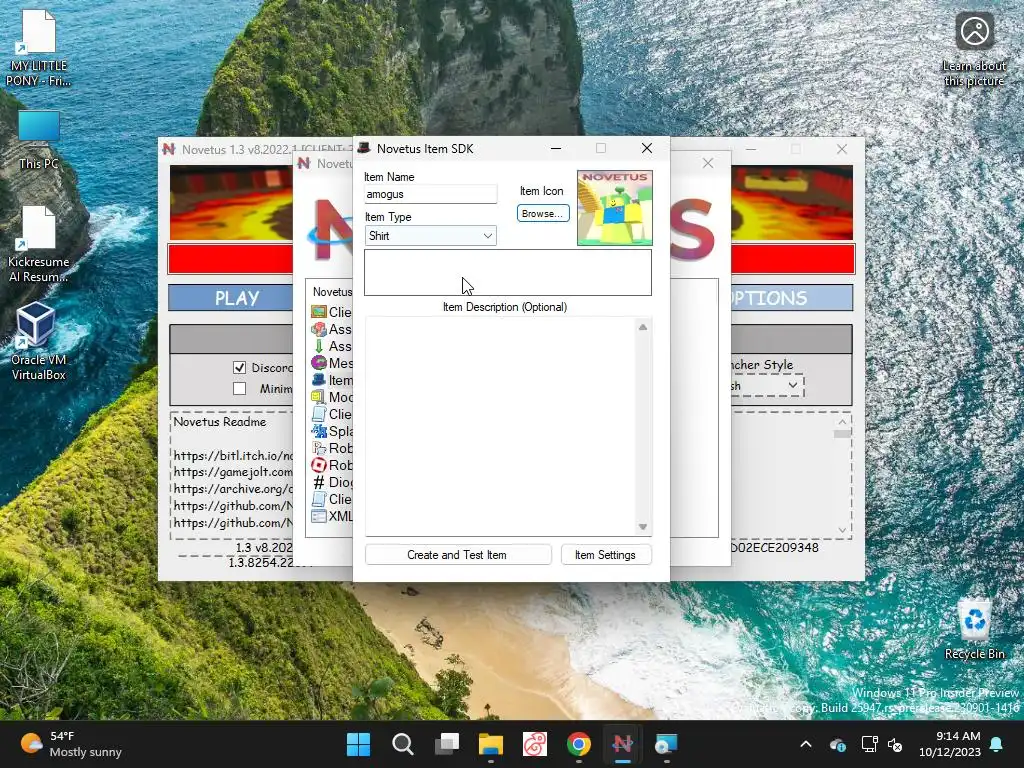Select the Diog entry with hash icon

(332, 482)
